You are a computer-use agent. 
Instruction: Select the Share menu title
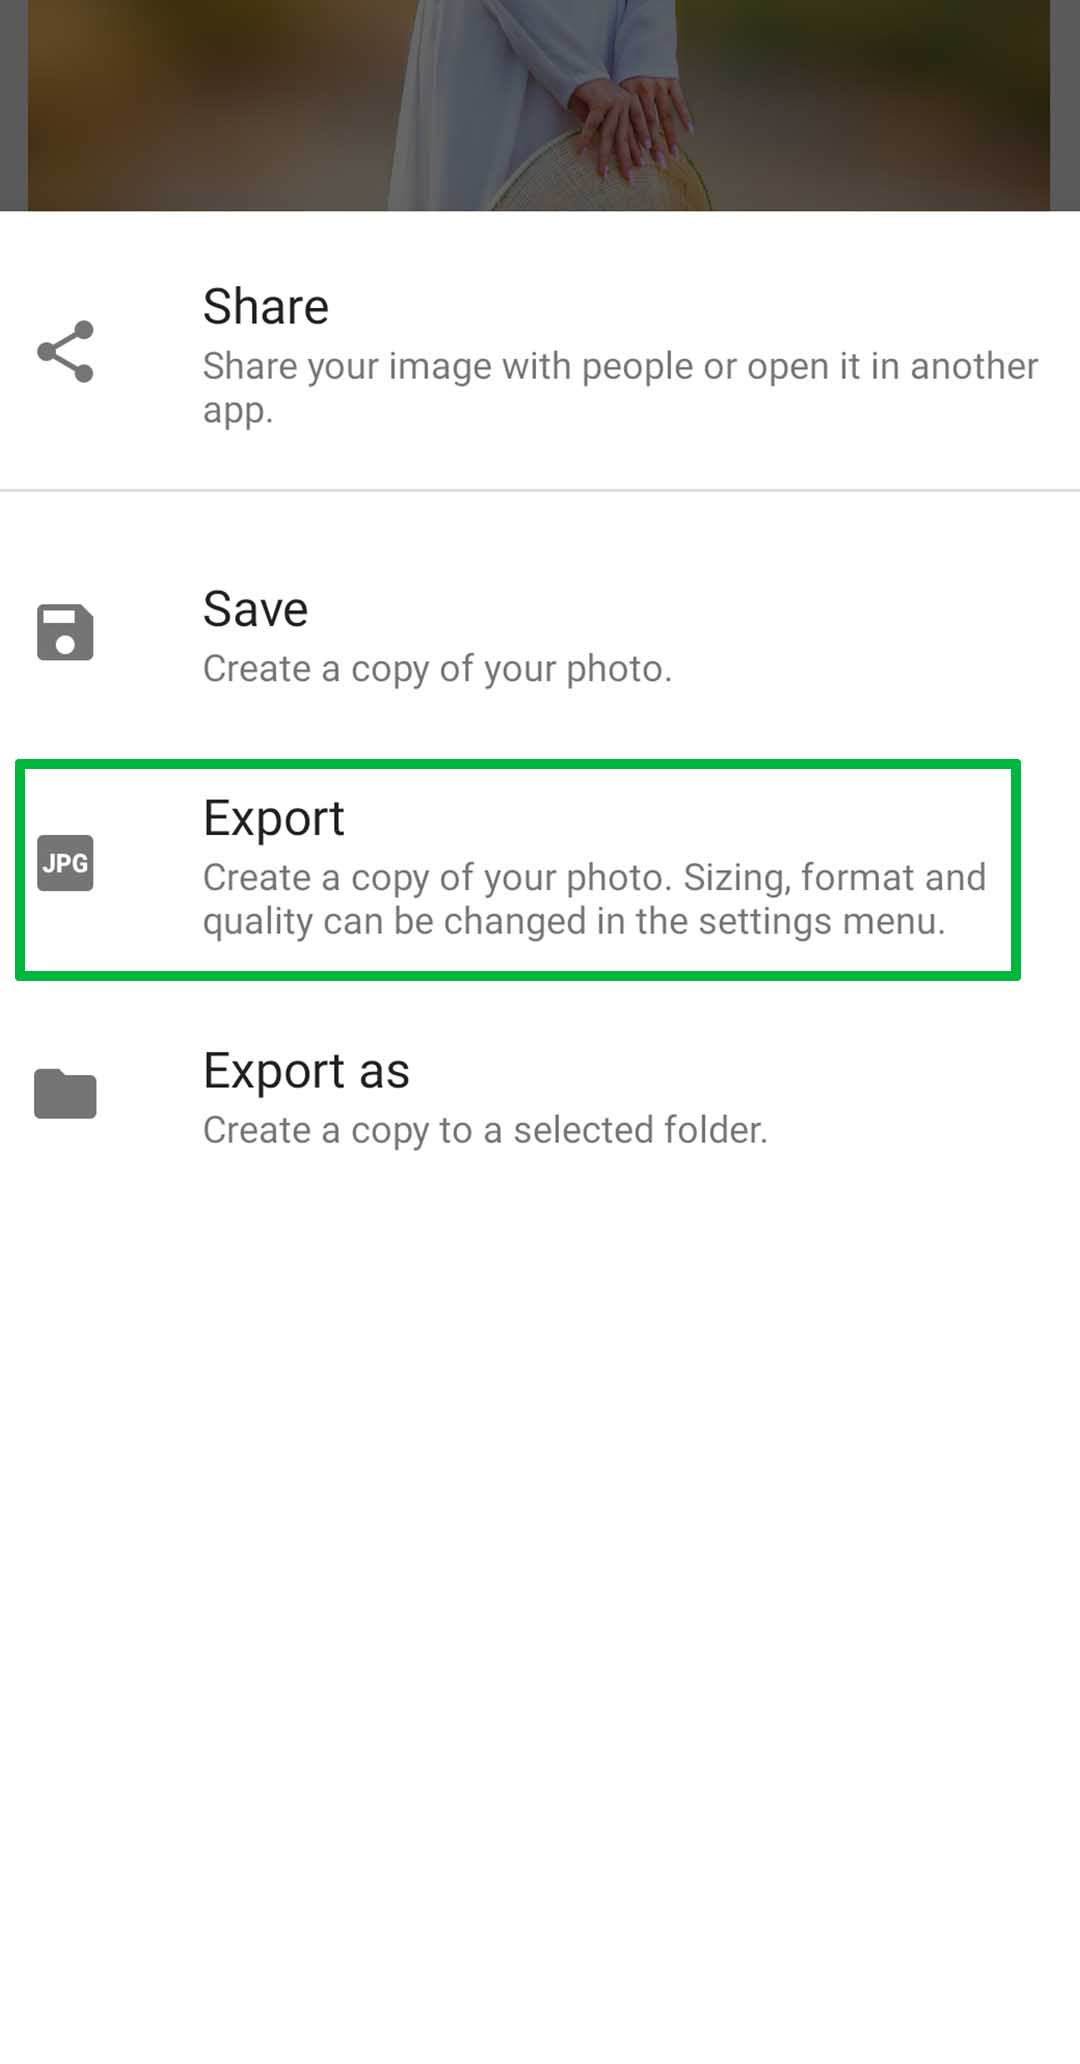(x=266, y=306)
